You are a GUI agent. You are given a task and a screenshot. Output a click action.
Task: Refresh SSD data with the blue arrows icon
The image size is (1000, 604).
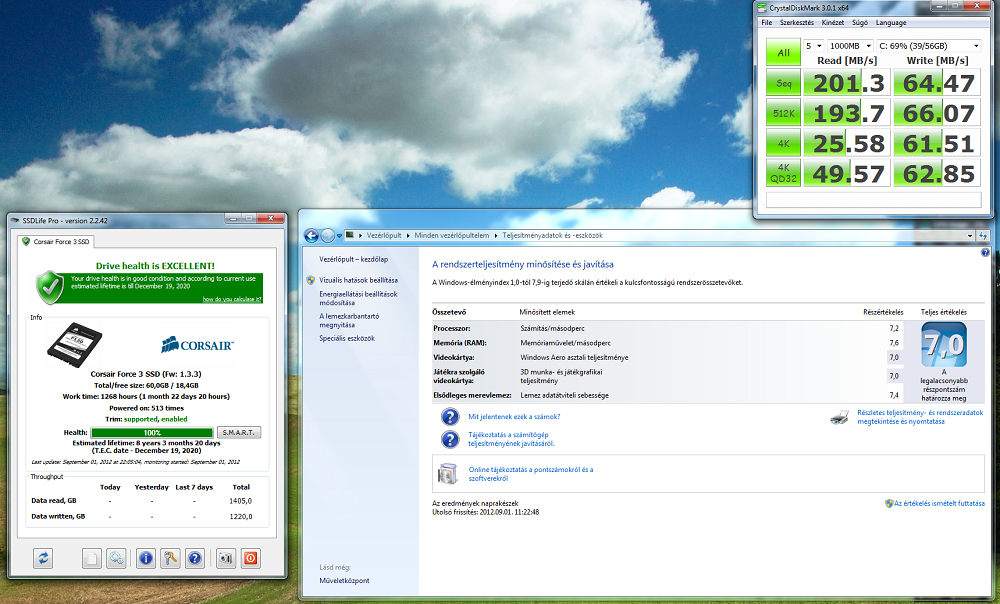43,559
